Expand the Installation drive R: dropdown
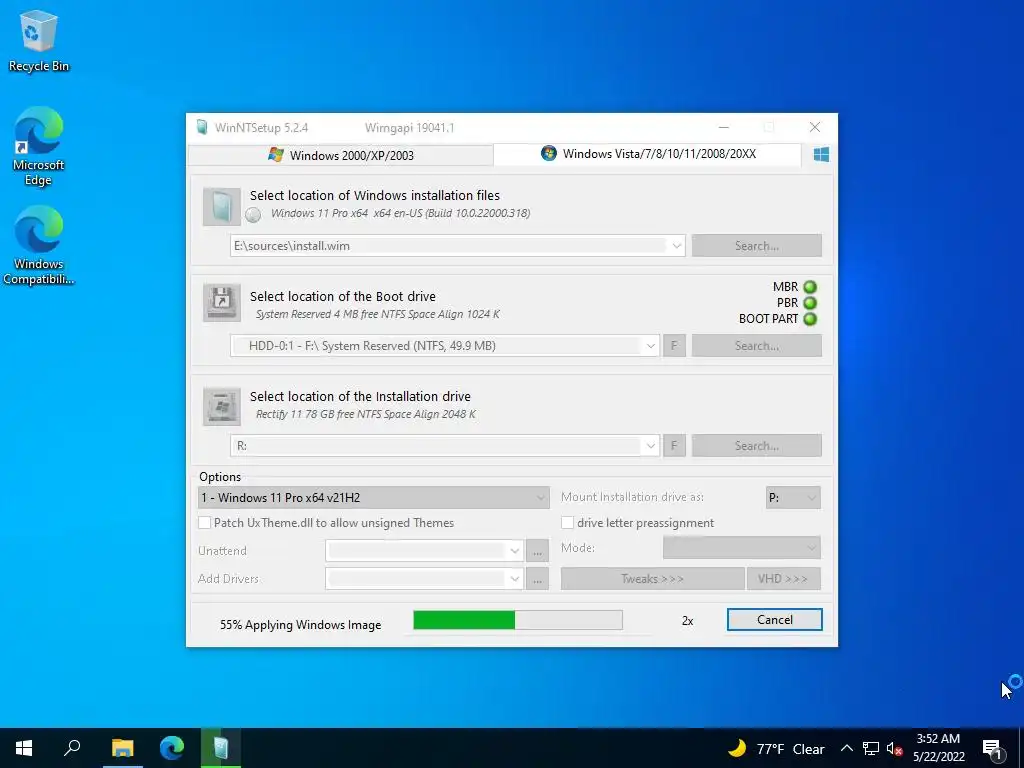Viewport: 1024px width, 768px height. 650,446
